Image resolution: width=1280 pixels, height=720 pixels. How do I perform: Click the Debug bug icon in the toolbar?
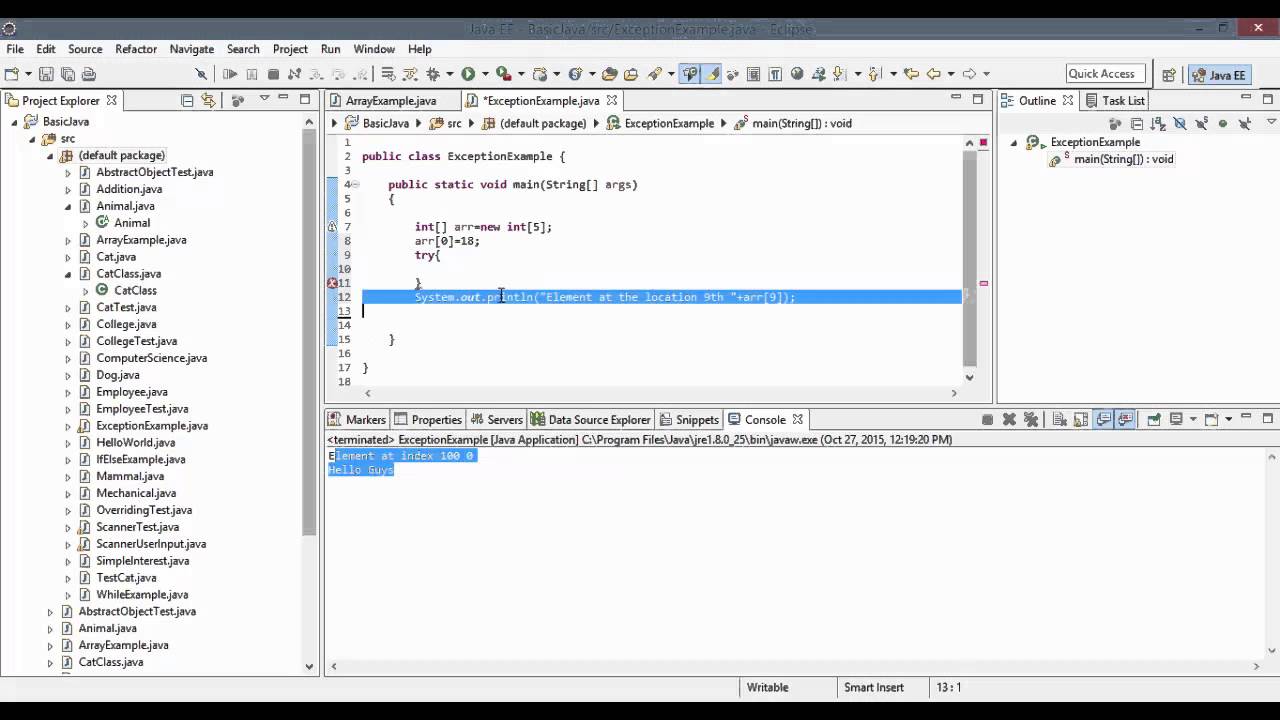coord(432,74)
